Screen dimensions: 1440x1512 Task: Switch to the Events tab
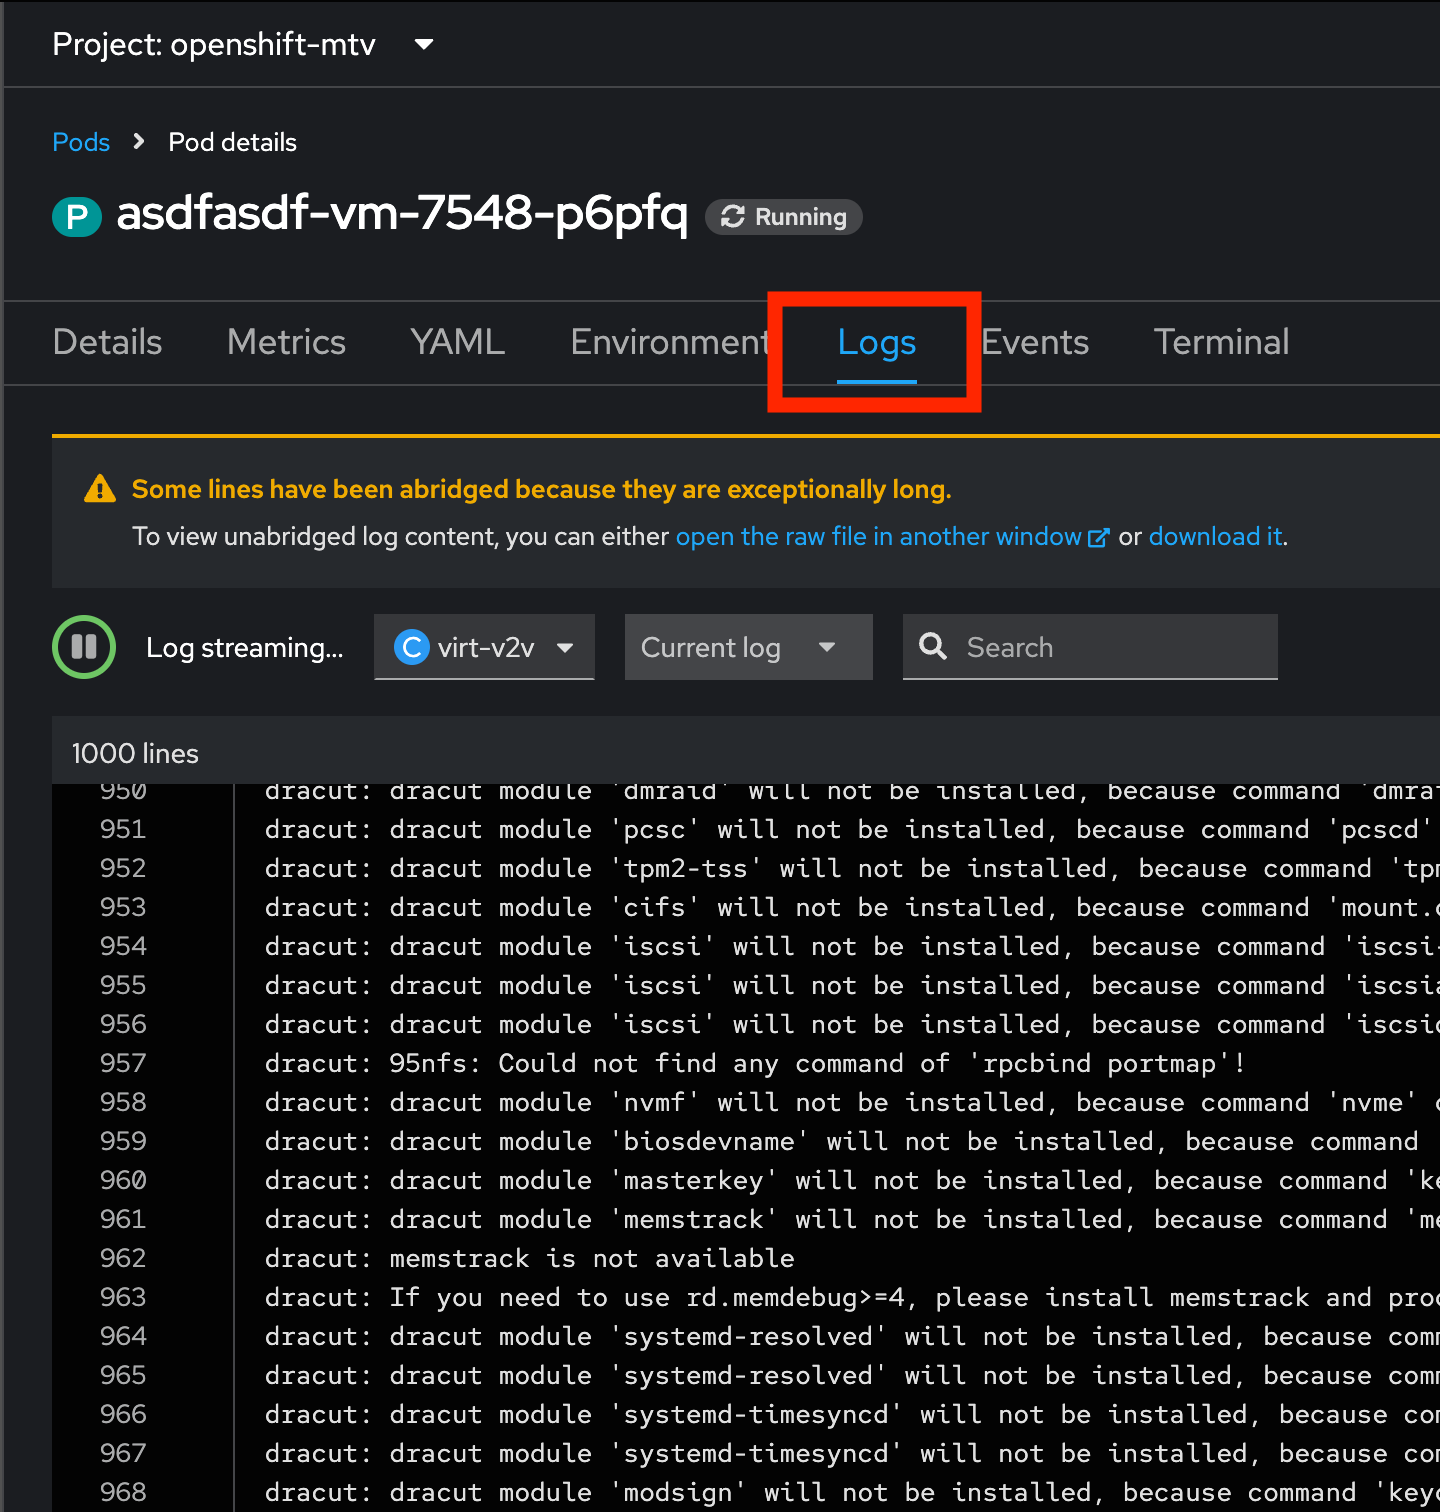1034,342
